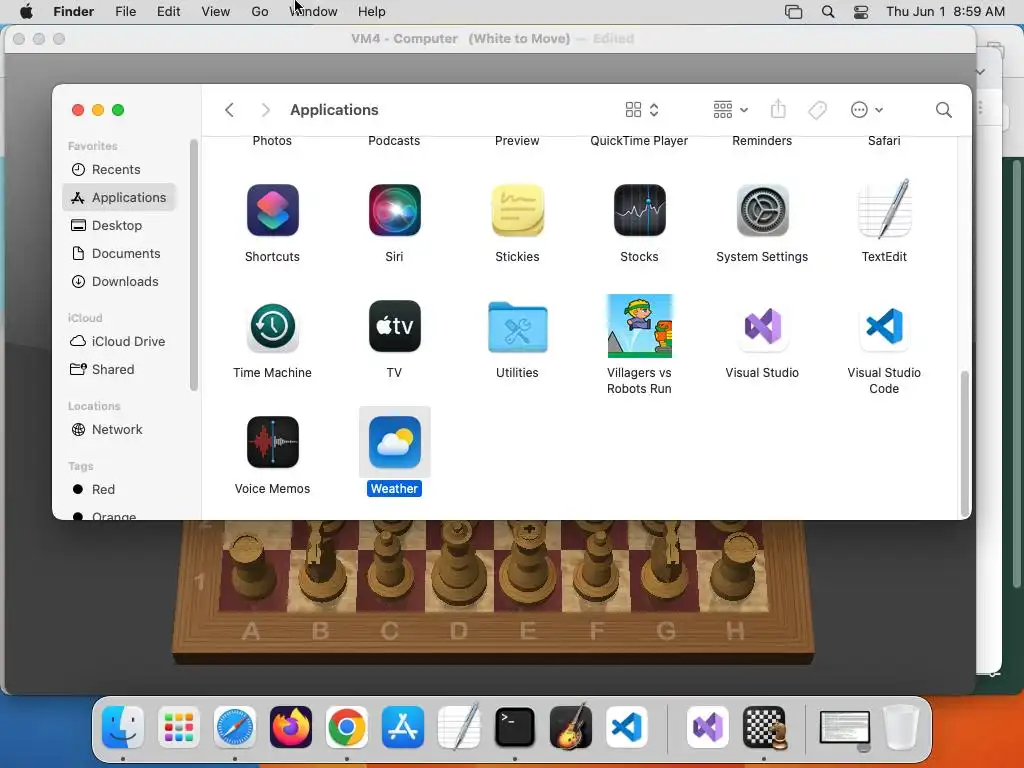Open the Edit menu
Image resolution: width=1024 pixels, height=768 pixels.
pos(168,12)
